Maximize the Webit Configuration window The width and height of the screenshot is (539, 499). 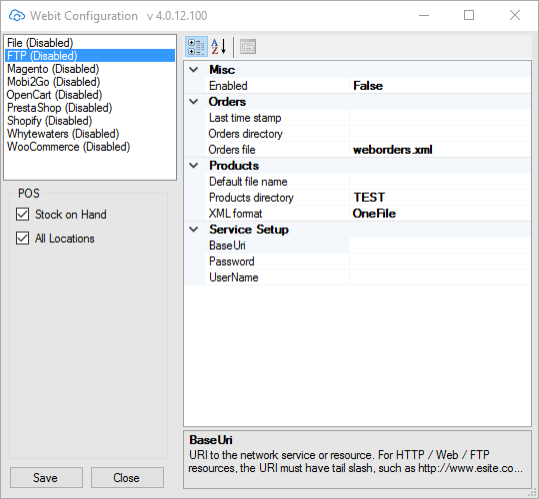pyautogui.click(x=469, y=15)
